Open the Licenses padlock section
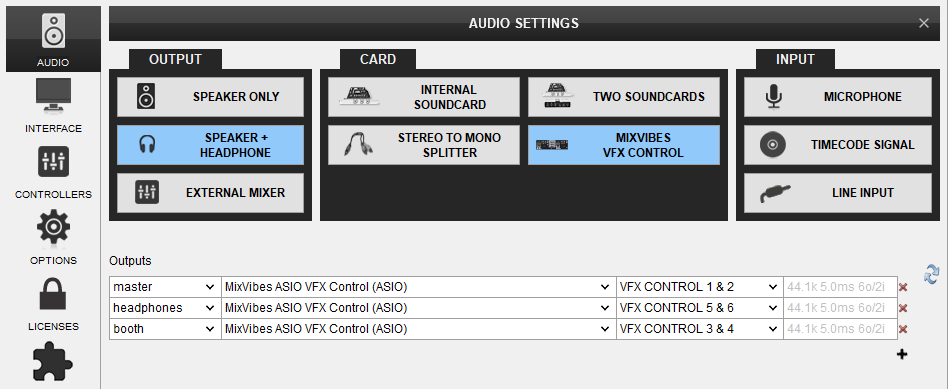This screenshot has height=389, width=948. pyautogui.click(x=53, y=304)
